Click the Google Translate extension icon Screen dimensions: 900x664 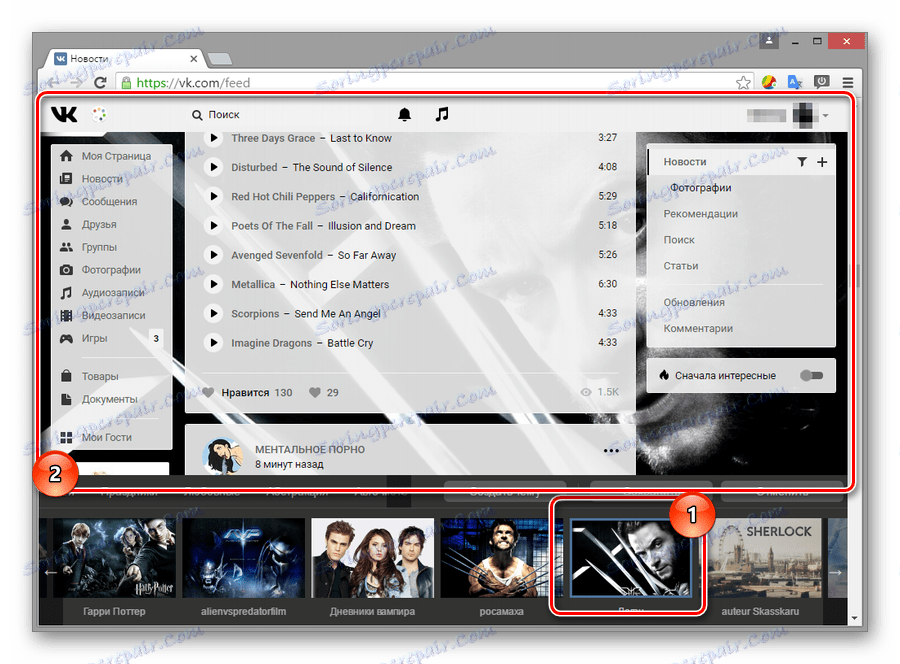pos(795,83)
